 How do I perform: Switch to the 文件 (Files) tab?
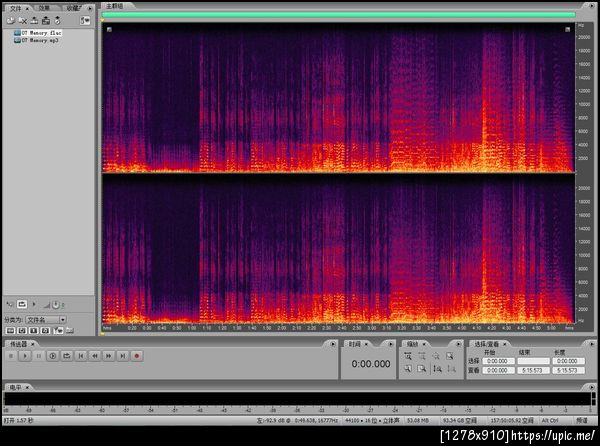[16, 8]
